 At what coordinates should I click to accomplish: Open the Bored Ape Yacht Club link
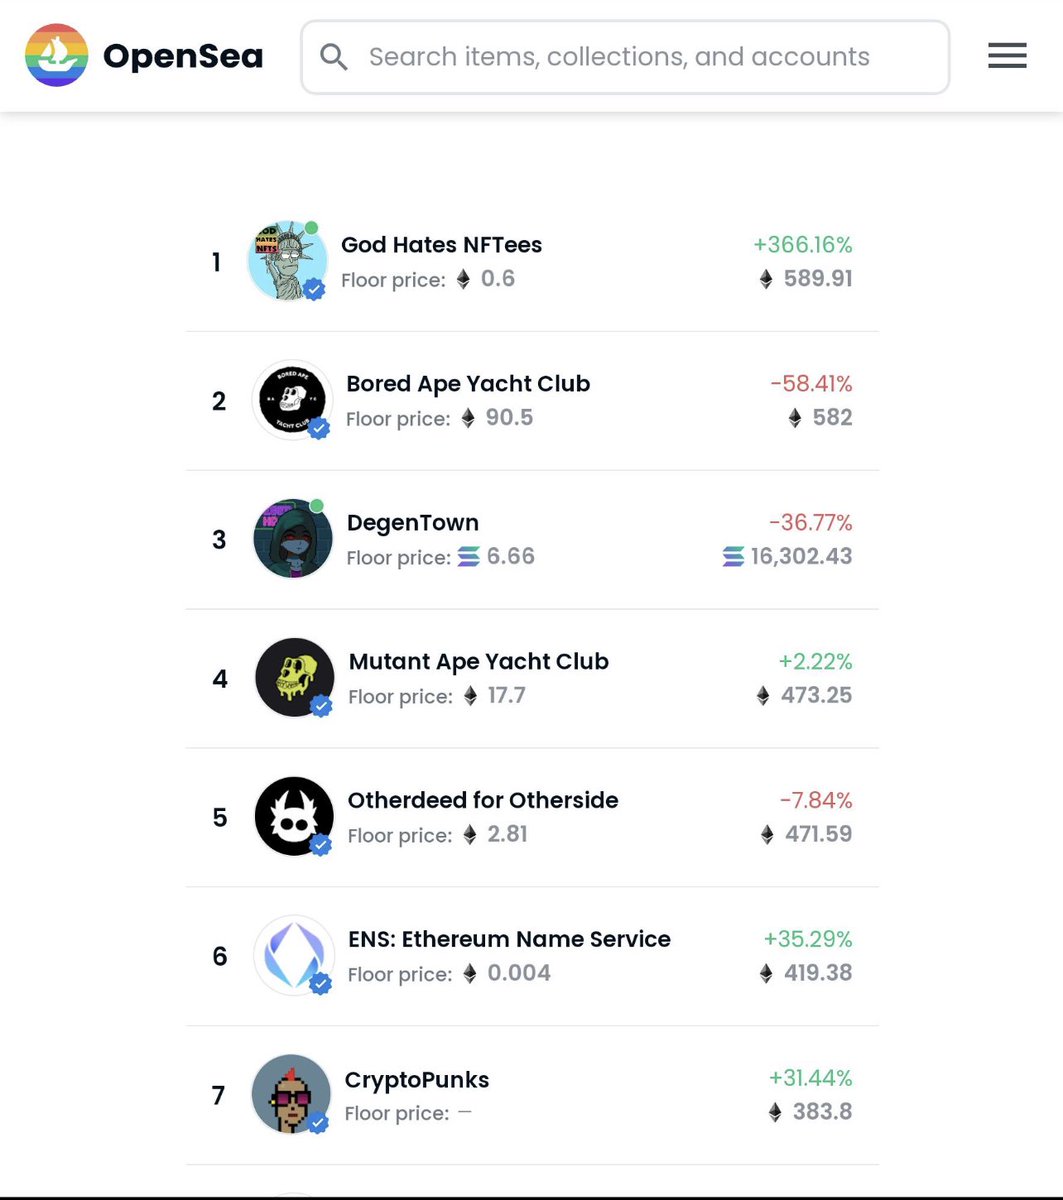coord(468,384)
